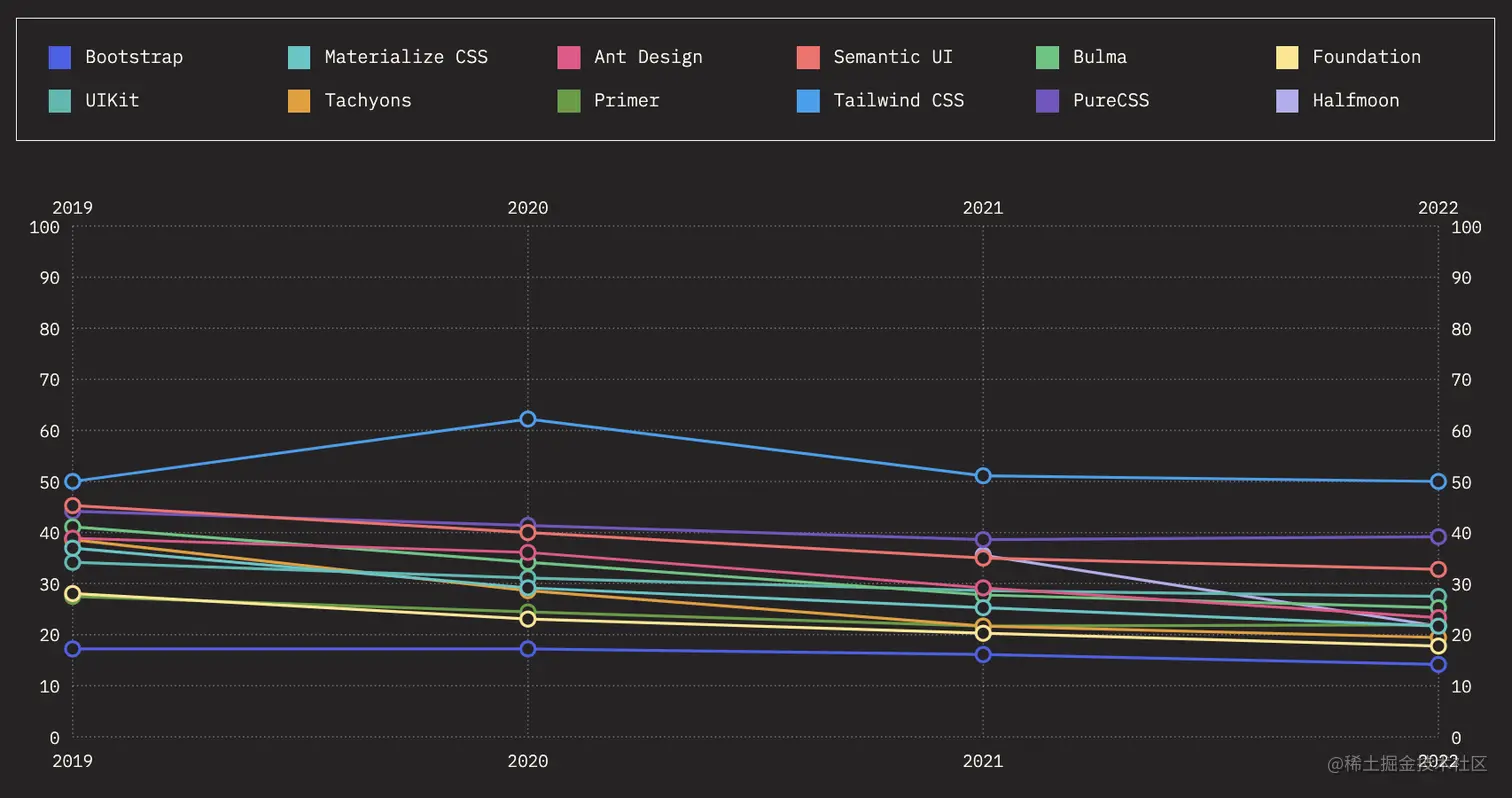Select the Tachyons legend label

pos(368,100)
